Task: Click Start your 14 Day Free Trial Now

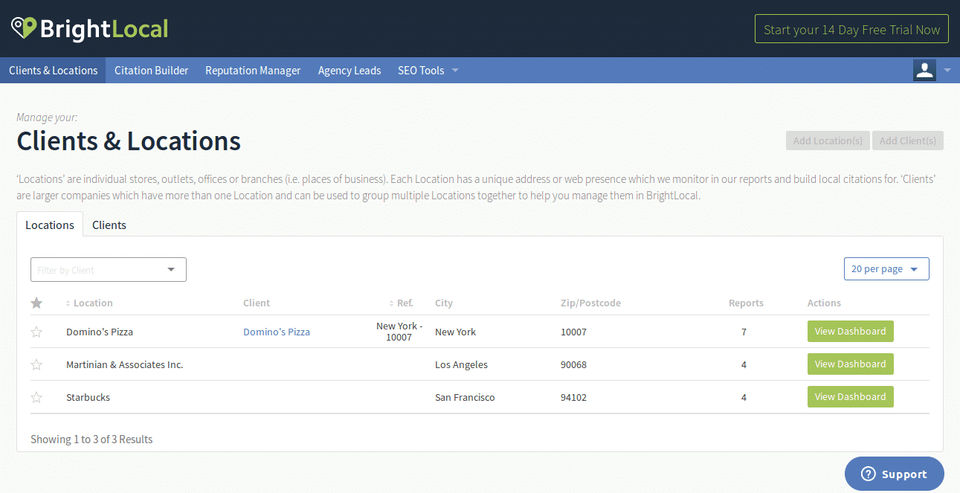Action: point(852,29)
